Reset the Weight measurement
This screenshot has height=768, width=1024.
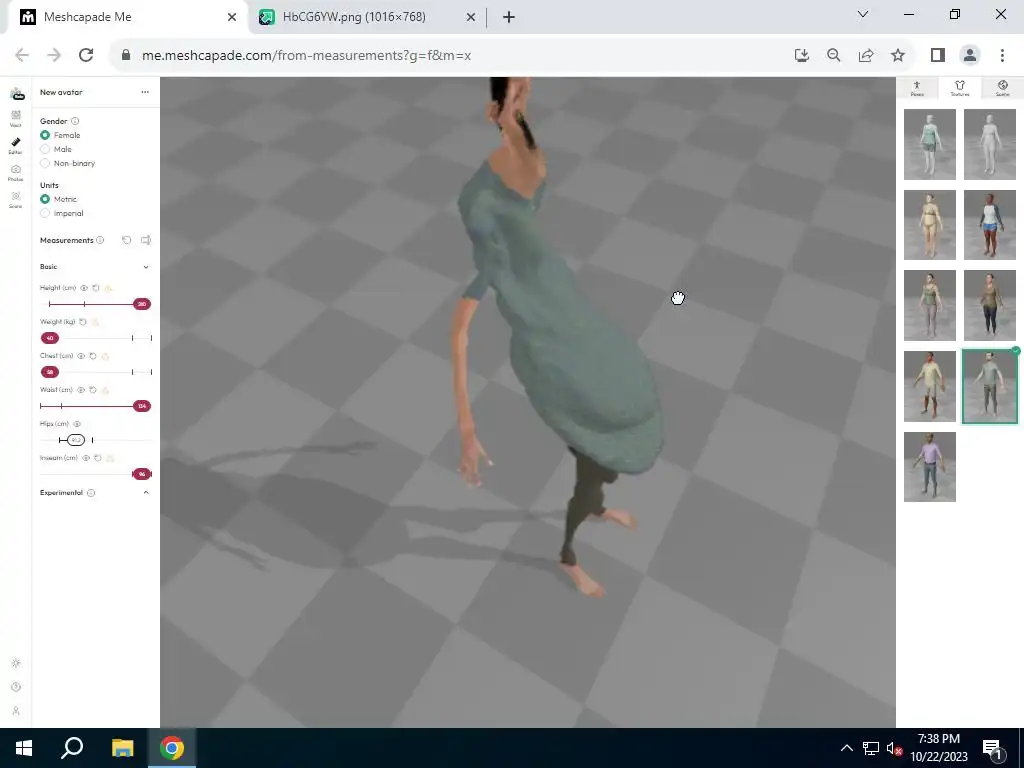[x=83, y=321]
